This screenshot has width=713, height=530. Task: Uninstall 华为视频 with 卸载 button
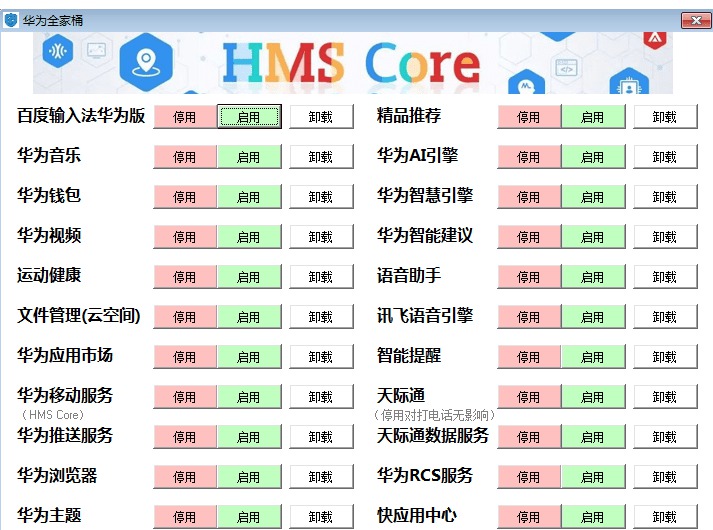[321, 237]
